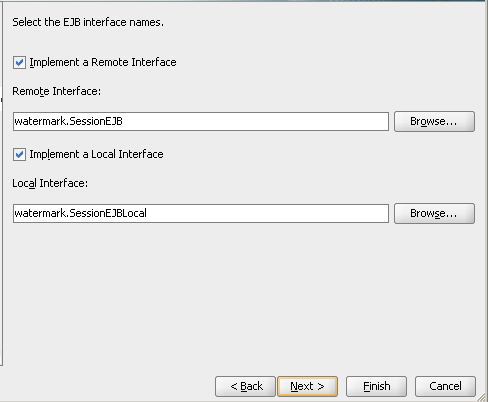This screenshot has height=402, width=488.
Task: Place cursor in watermark.SessionEJBLocal text
Action: tap(80, 213)
